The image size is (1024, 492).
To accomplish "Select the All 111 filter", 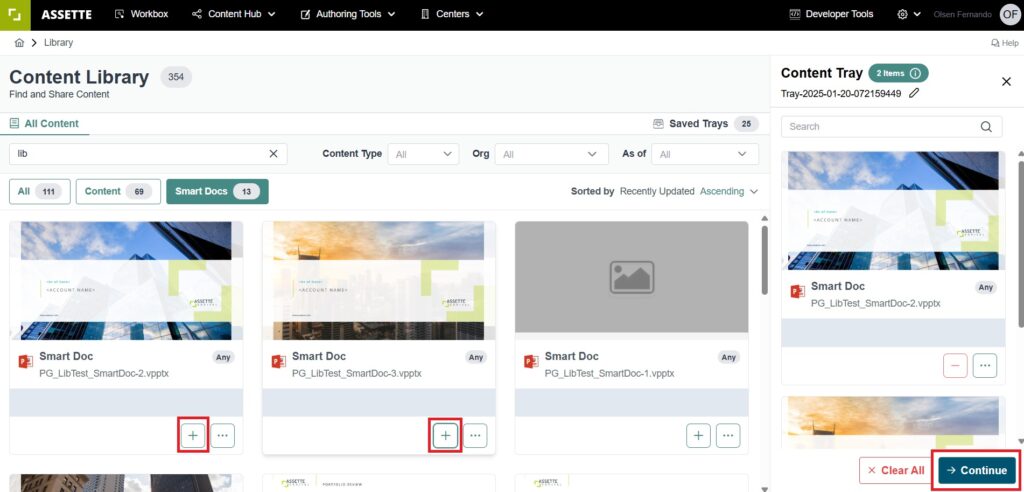I will 40,191.
